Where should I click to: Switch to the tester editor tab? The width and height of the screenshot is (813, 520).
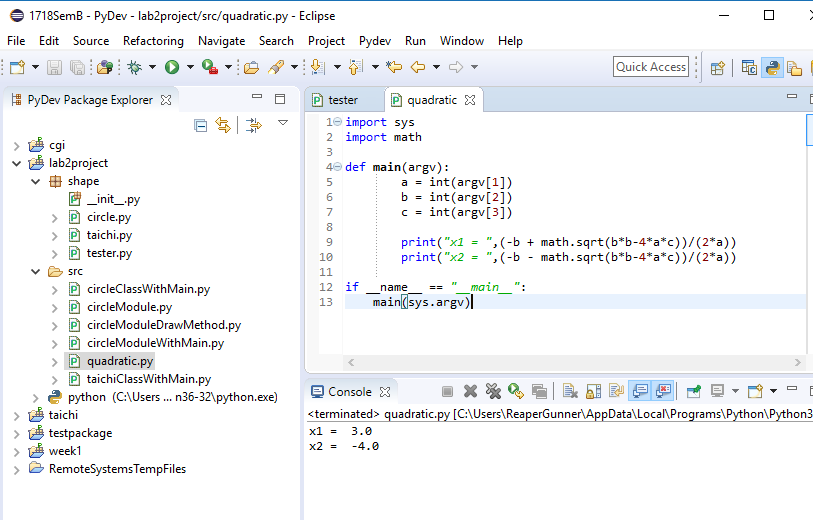click(x=343, y=100)
